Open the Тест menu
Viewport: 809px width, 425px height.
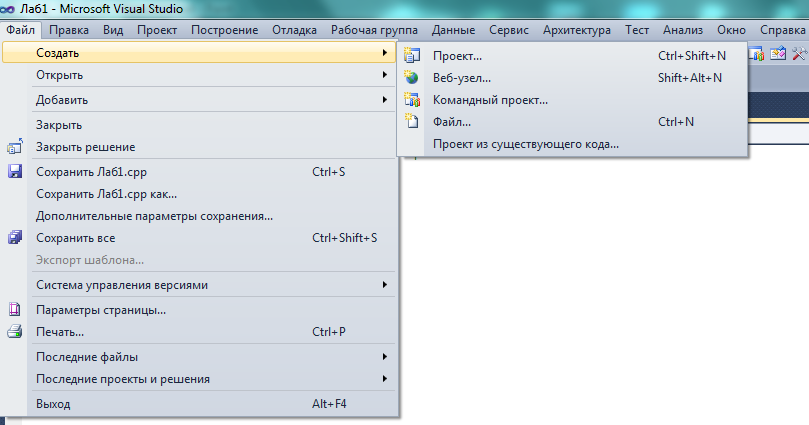(x=637, y=30)
